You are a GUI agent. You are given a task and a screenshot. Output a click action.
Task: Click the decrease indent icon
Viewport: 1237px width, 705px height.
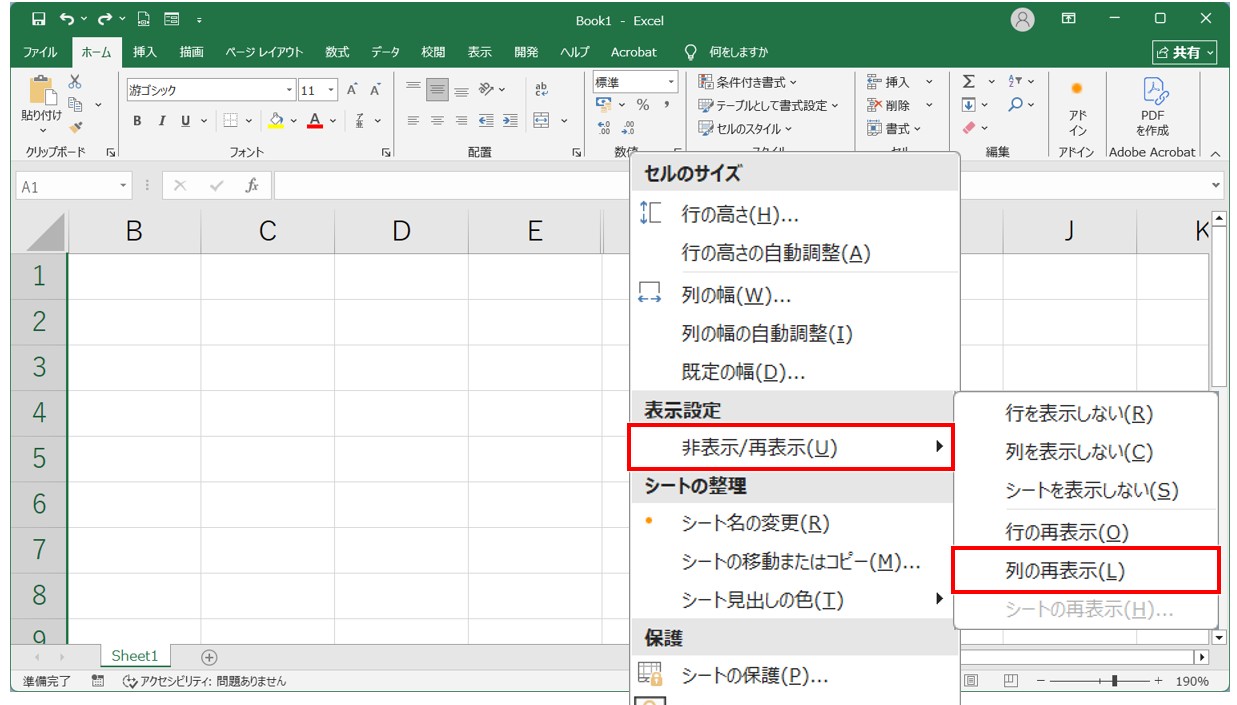tap(486, 121)
